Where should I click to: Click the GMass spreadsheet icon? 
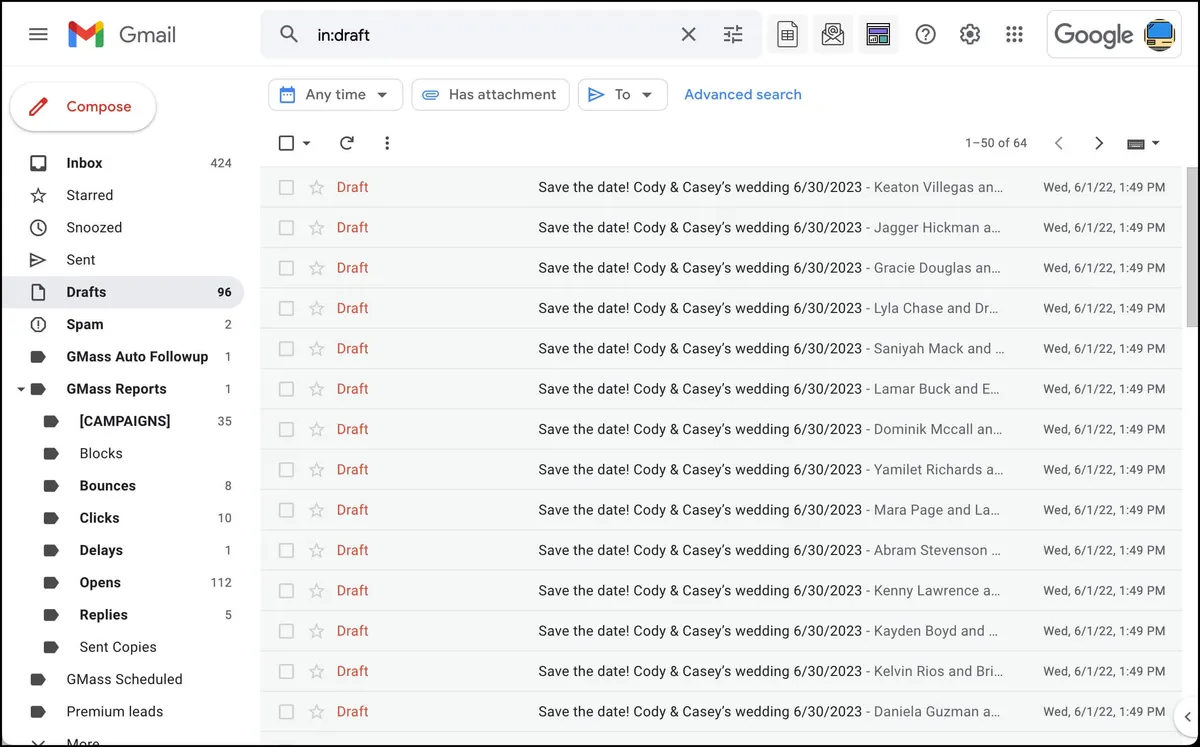[788, 35]
